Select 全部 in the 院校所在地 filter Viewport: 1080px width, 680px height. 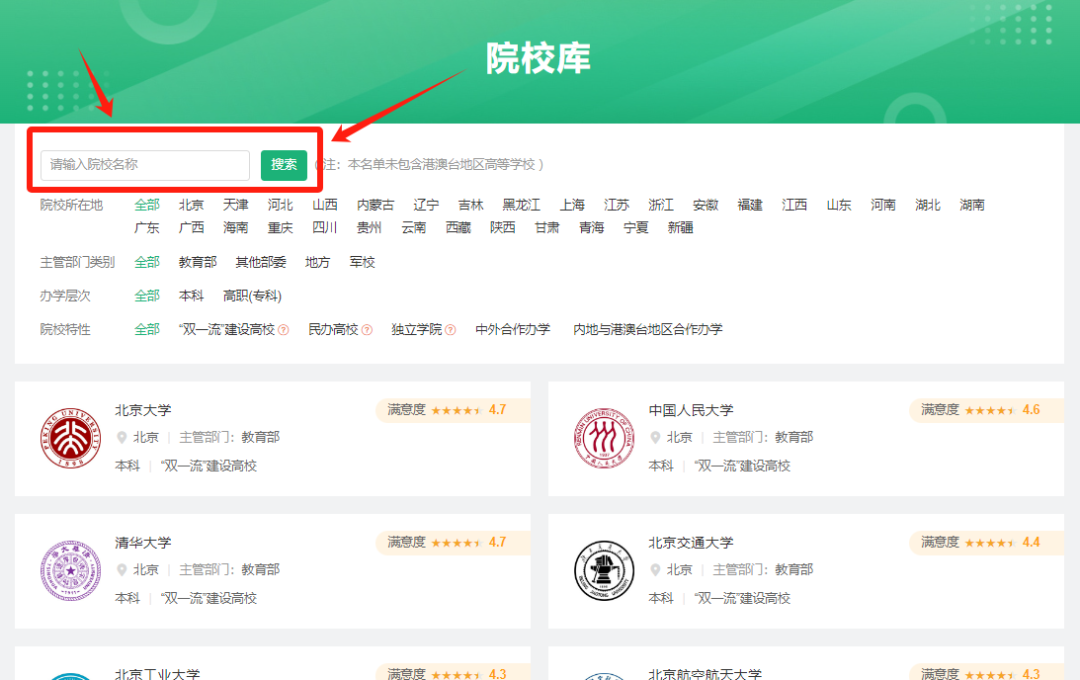click(147, 205)
